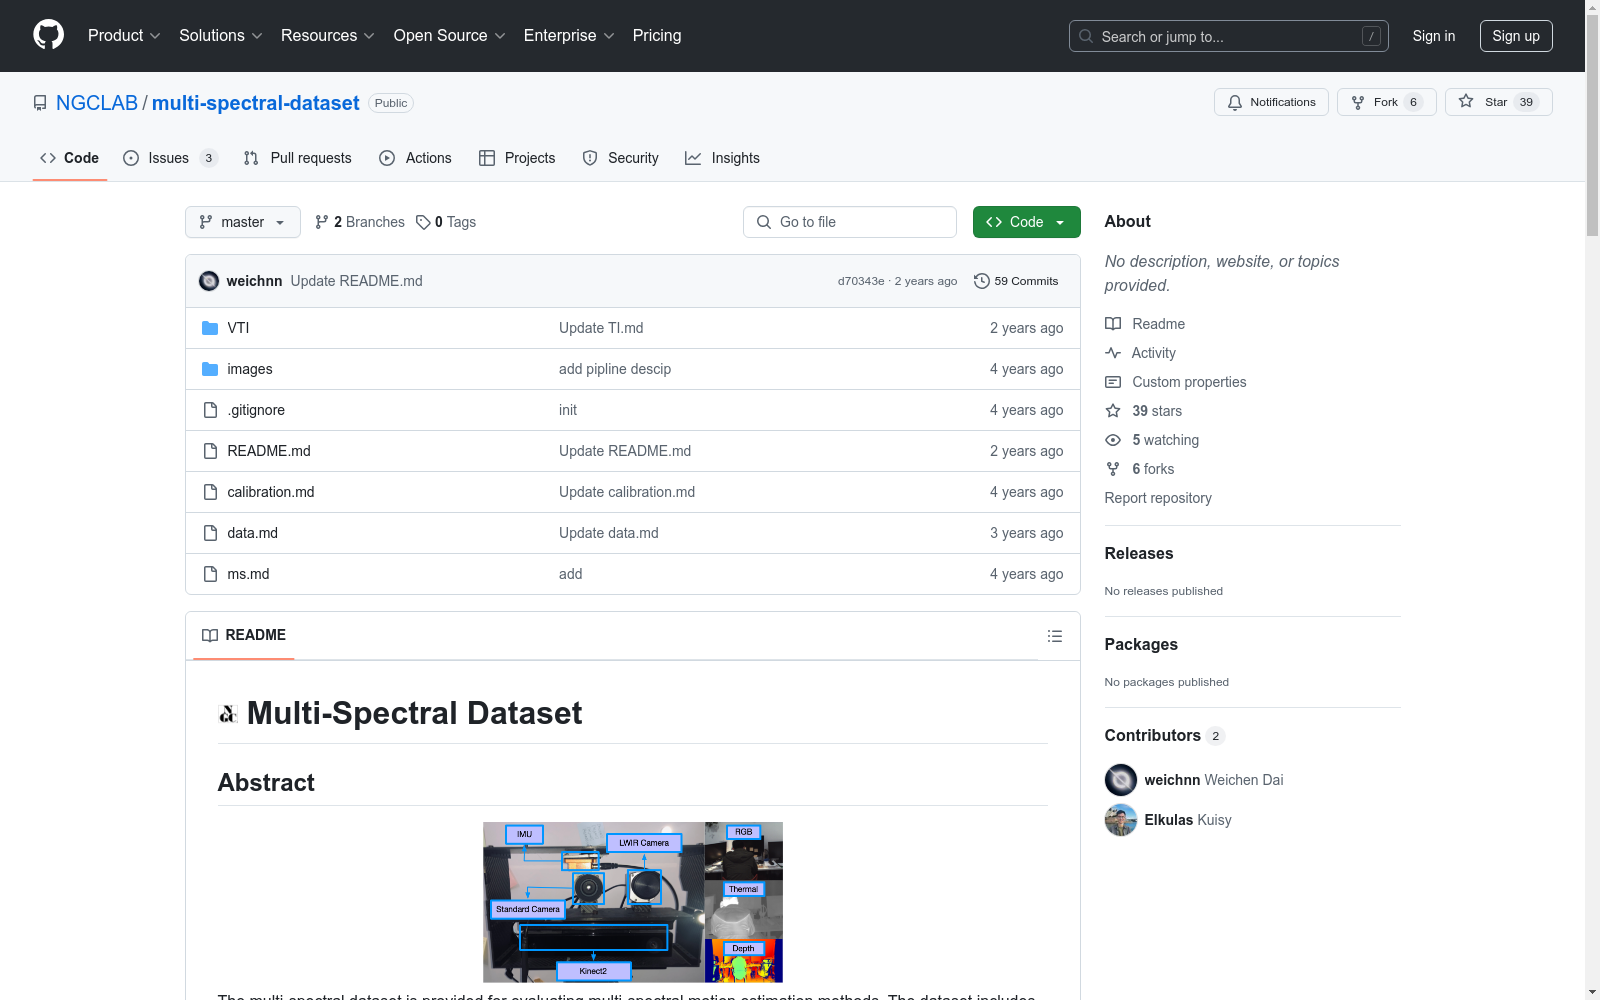Open commit hash d70343e
Image resolution: width=1600 pixels, height=1000 pixels.
861,281
